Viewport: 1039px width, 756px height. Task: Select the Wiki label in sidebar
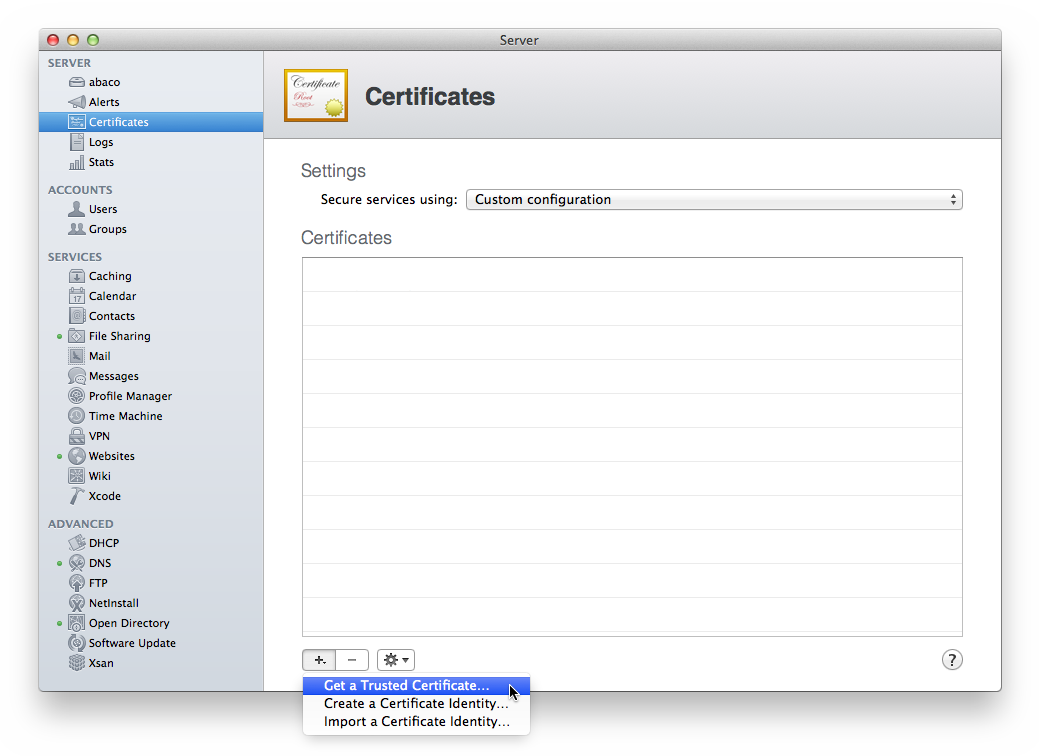tap(100, 476)
